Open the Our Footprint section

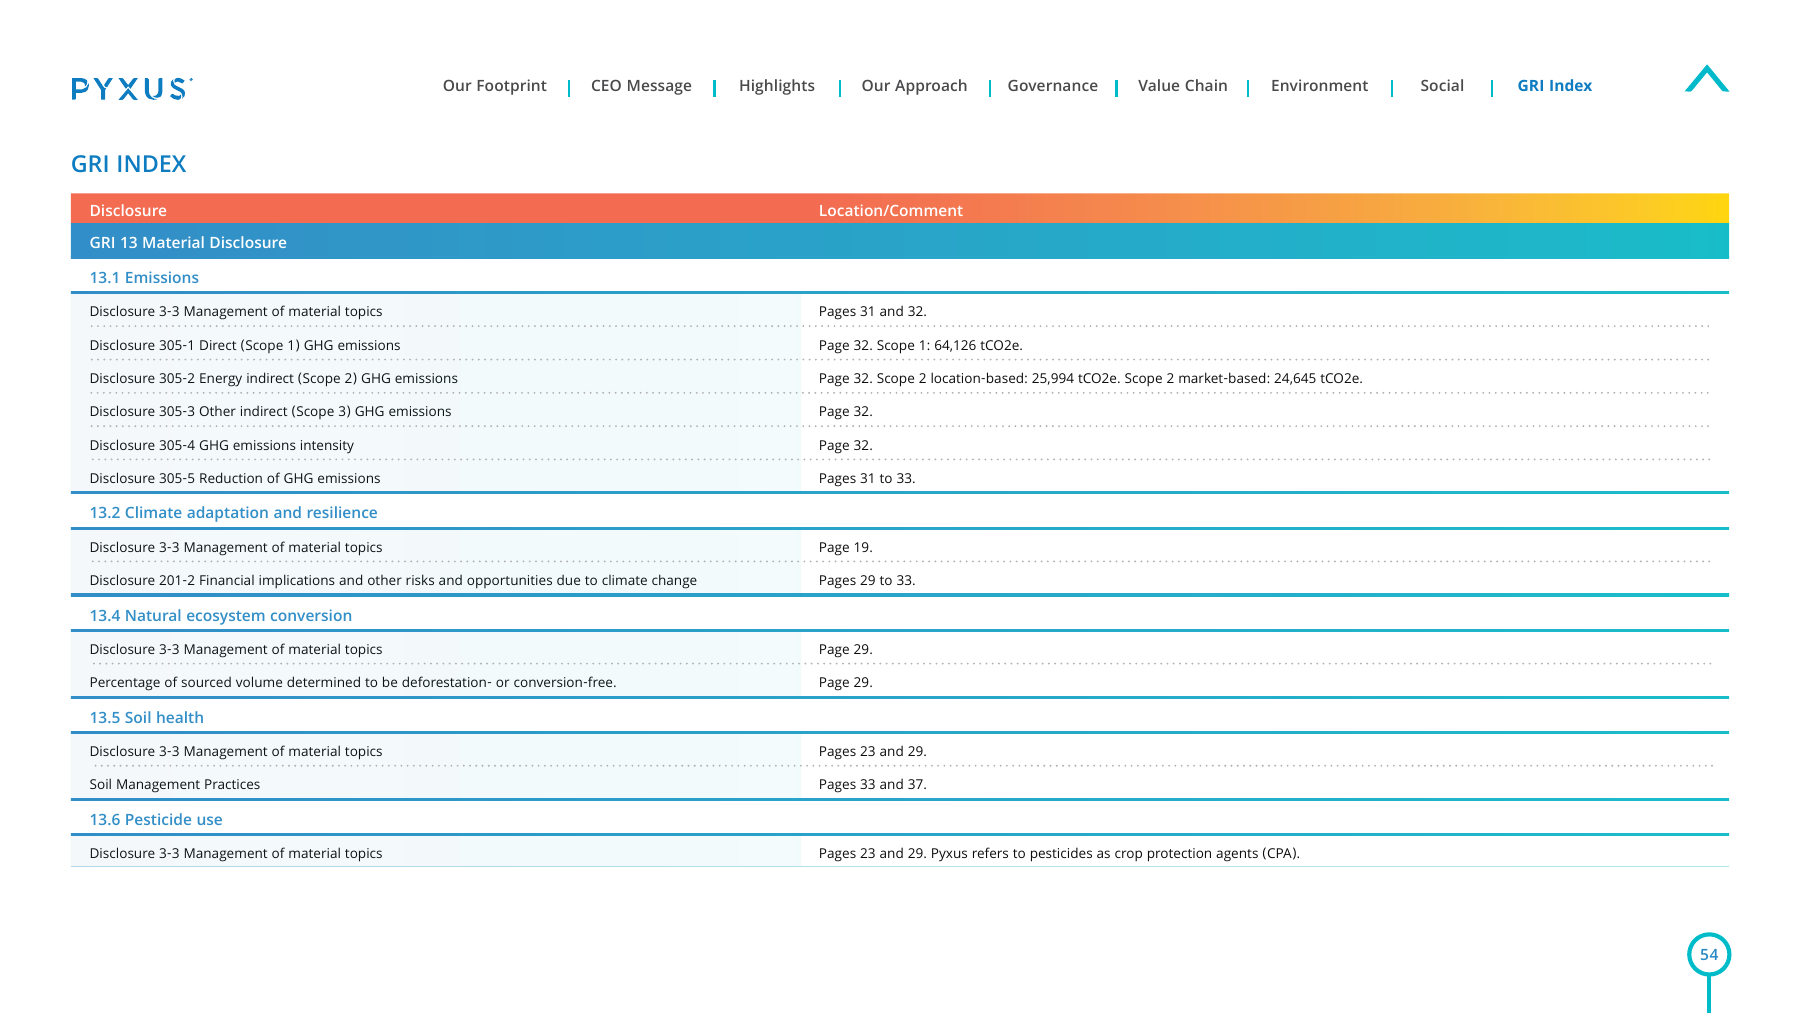[494, 86]
